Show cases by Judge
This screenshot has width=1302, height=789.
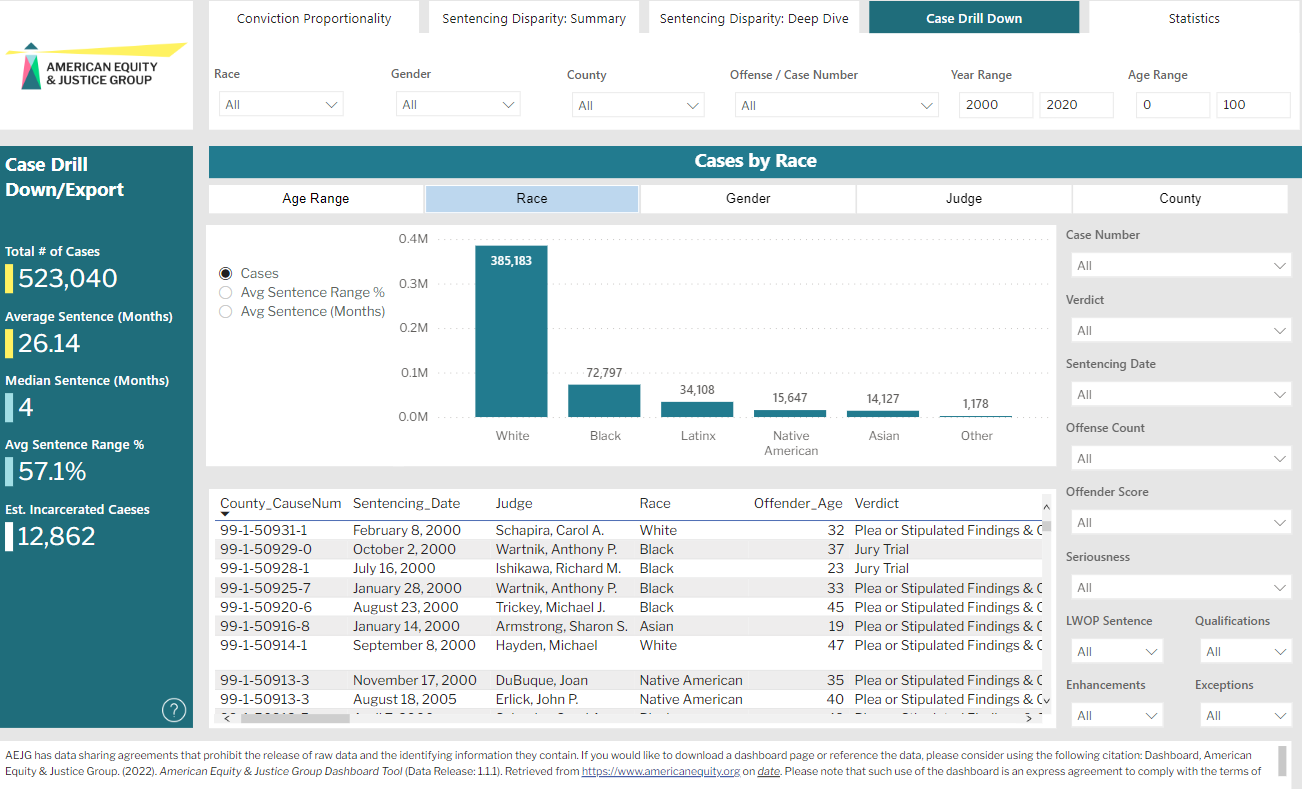[963, 198]
